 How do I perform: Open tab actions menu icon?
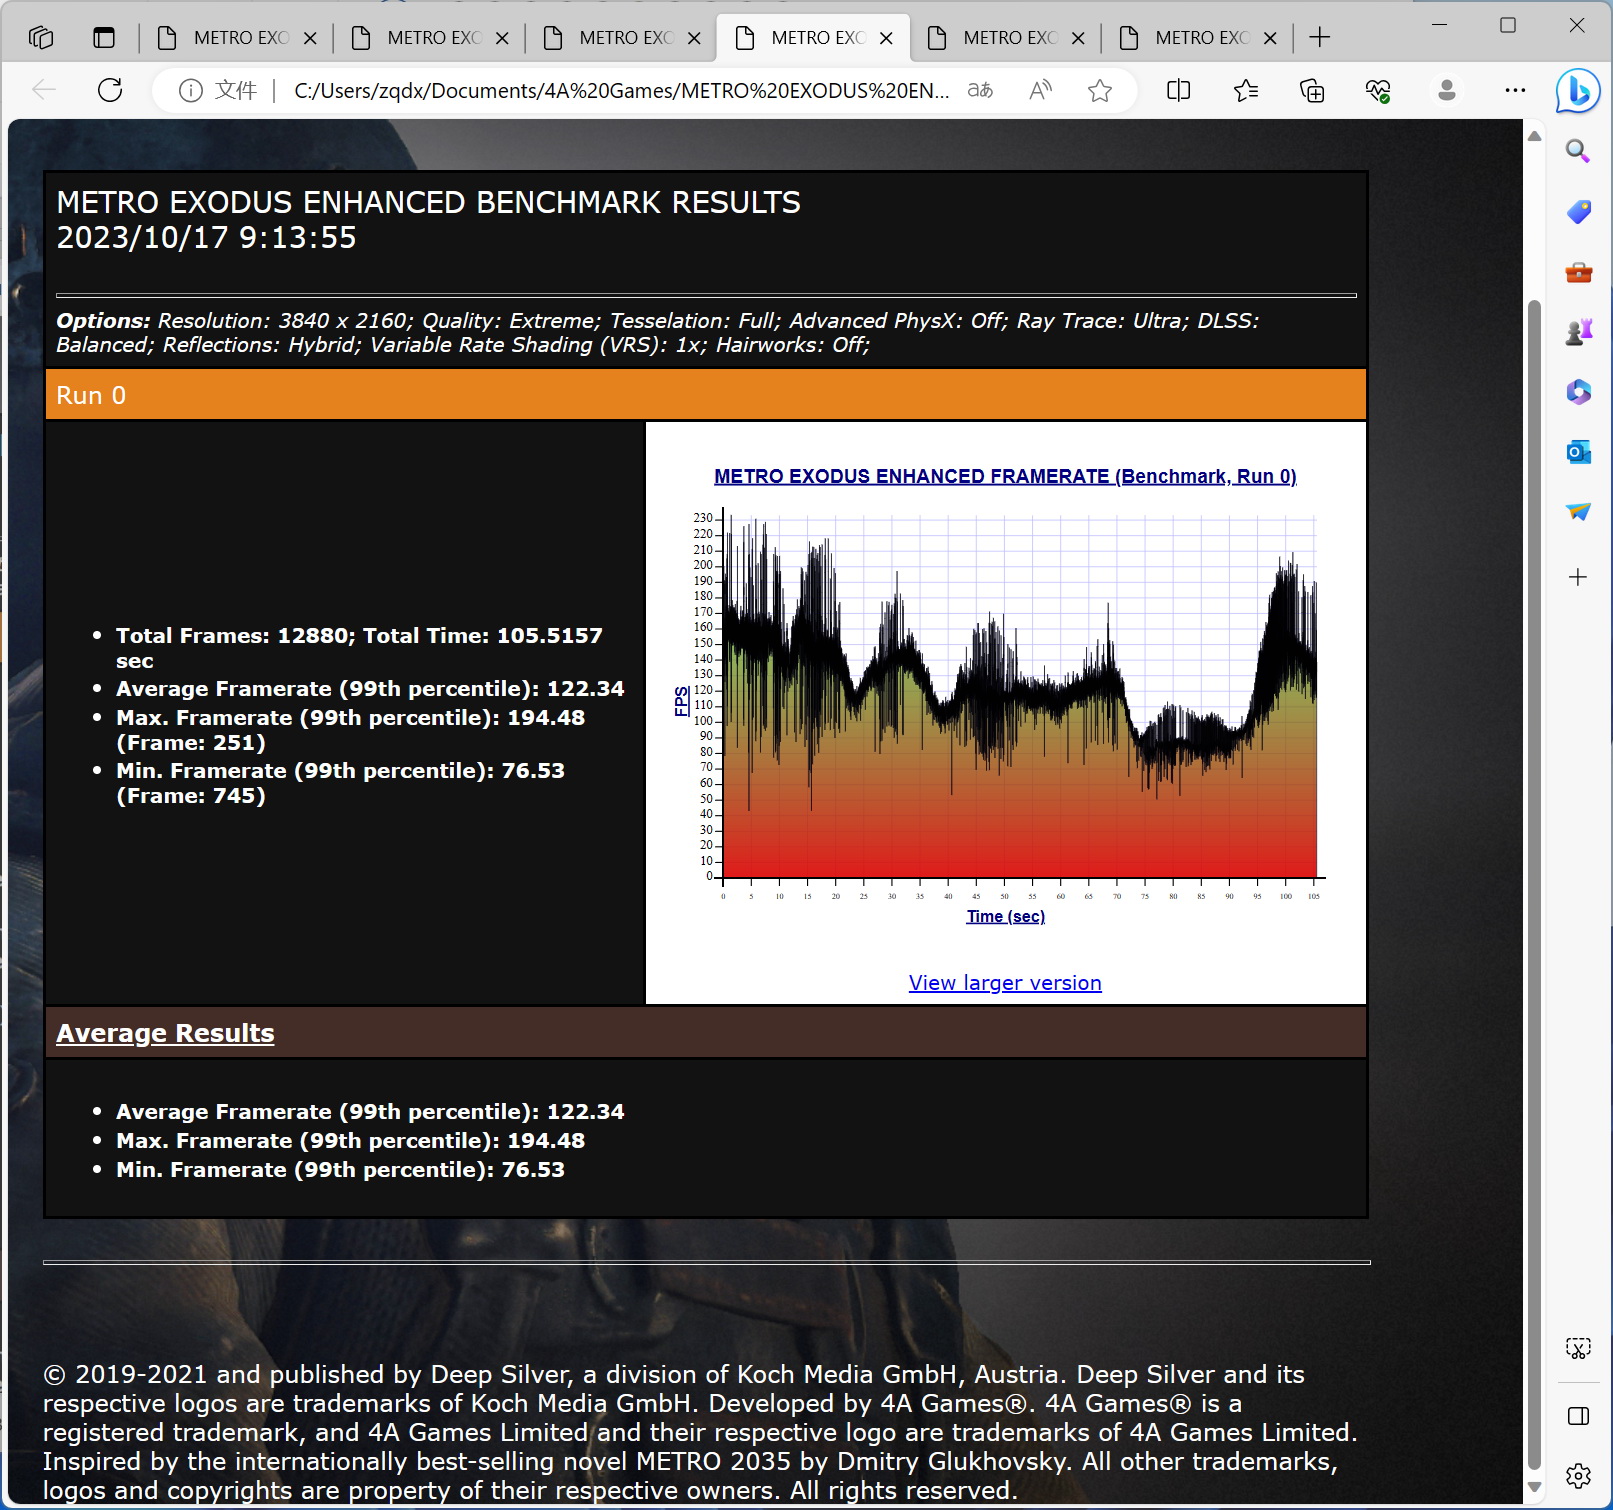pos(104,38)
